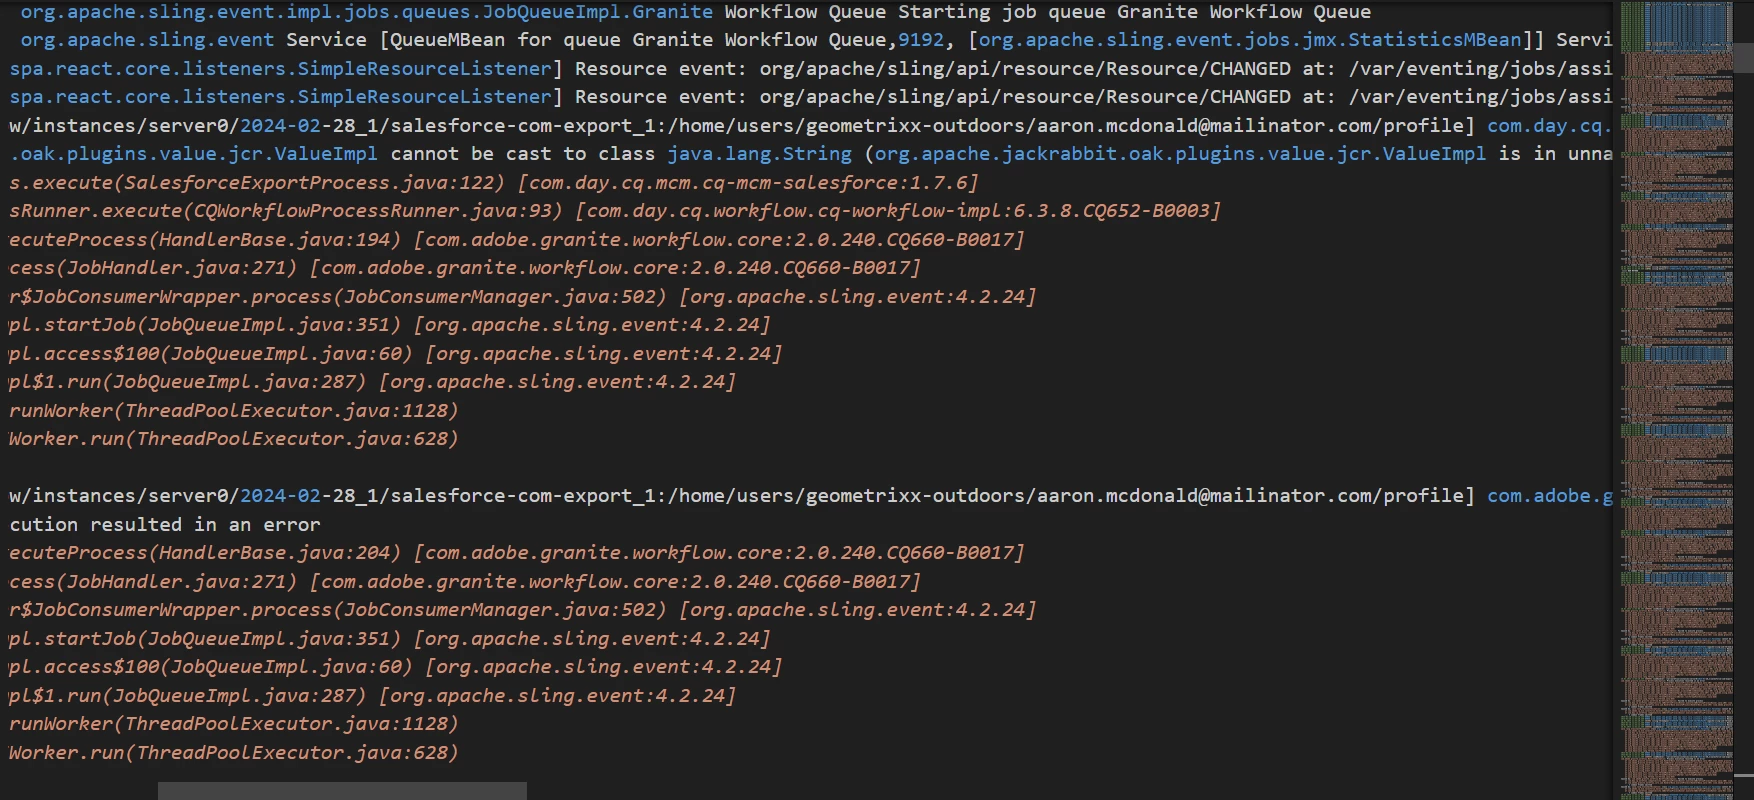Viewport: 1754px width, 800px height.
Task: Click the 'HandlerBase.java:204' stack frame
Action: point(275,553)
